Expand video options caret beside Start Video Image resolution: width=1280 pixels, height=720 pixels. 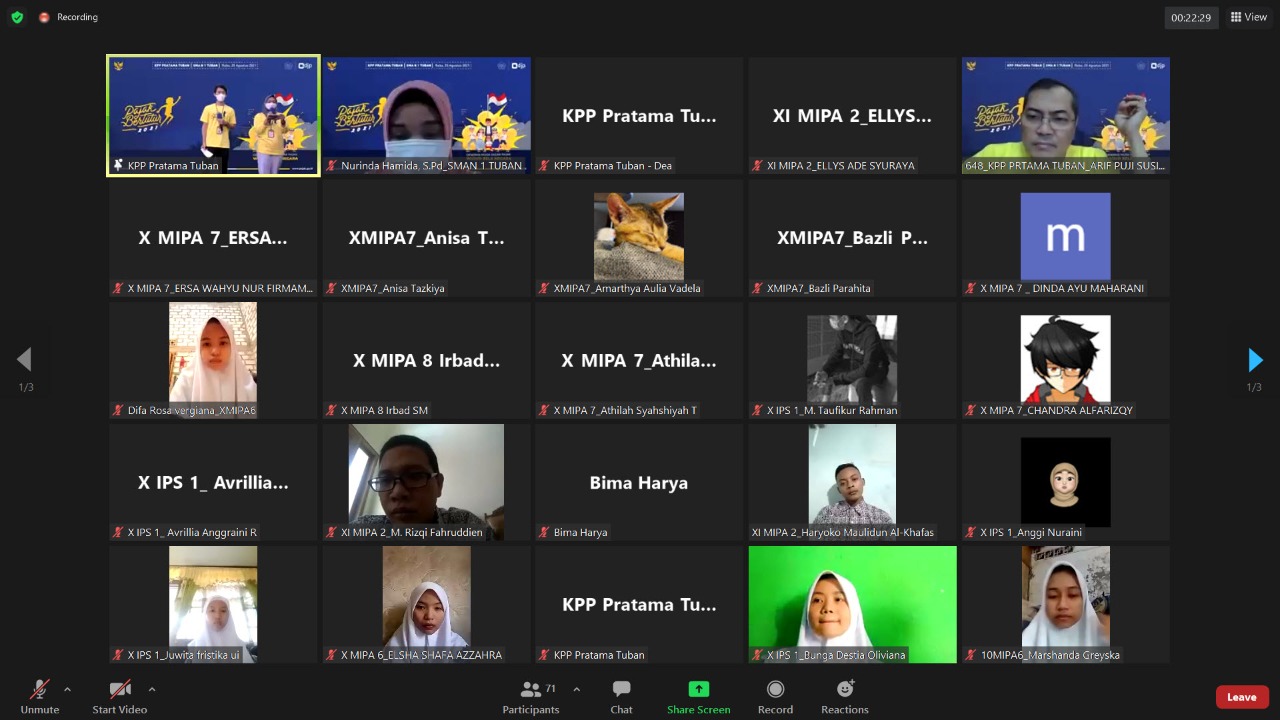(x=152, y=689)
